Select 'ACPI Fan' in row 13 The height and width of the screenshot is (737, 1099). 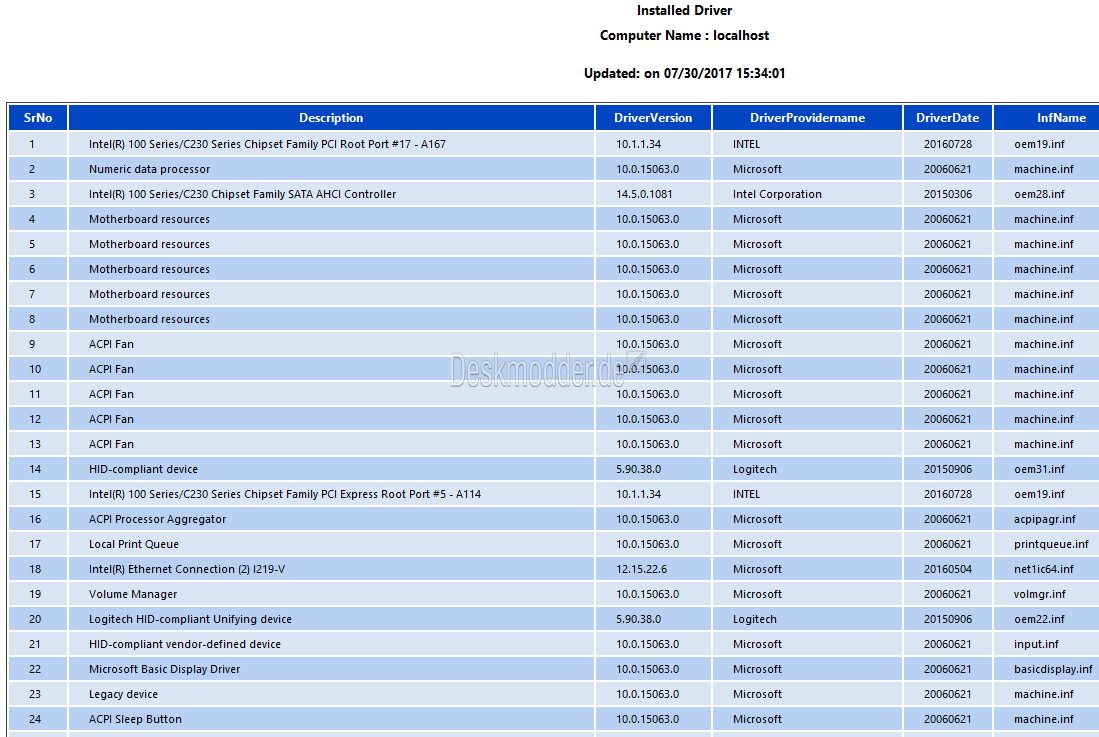pos(111,444)
